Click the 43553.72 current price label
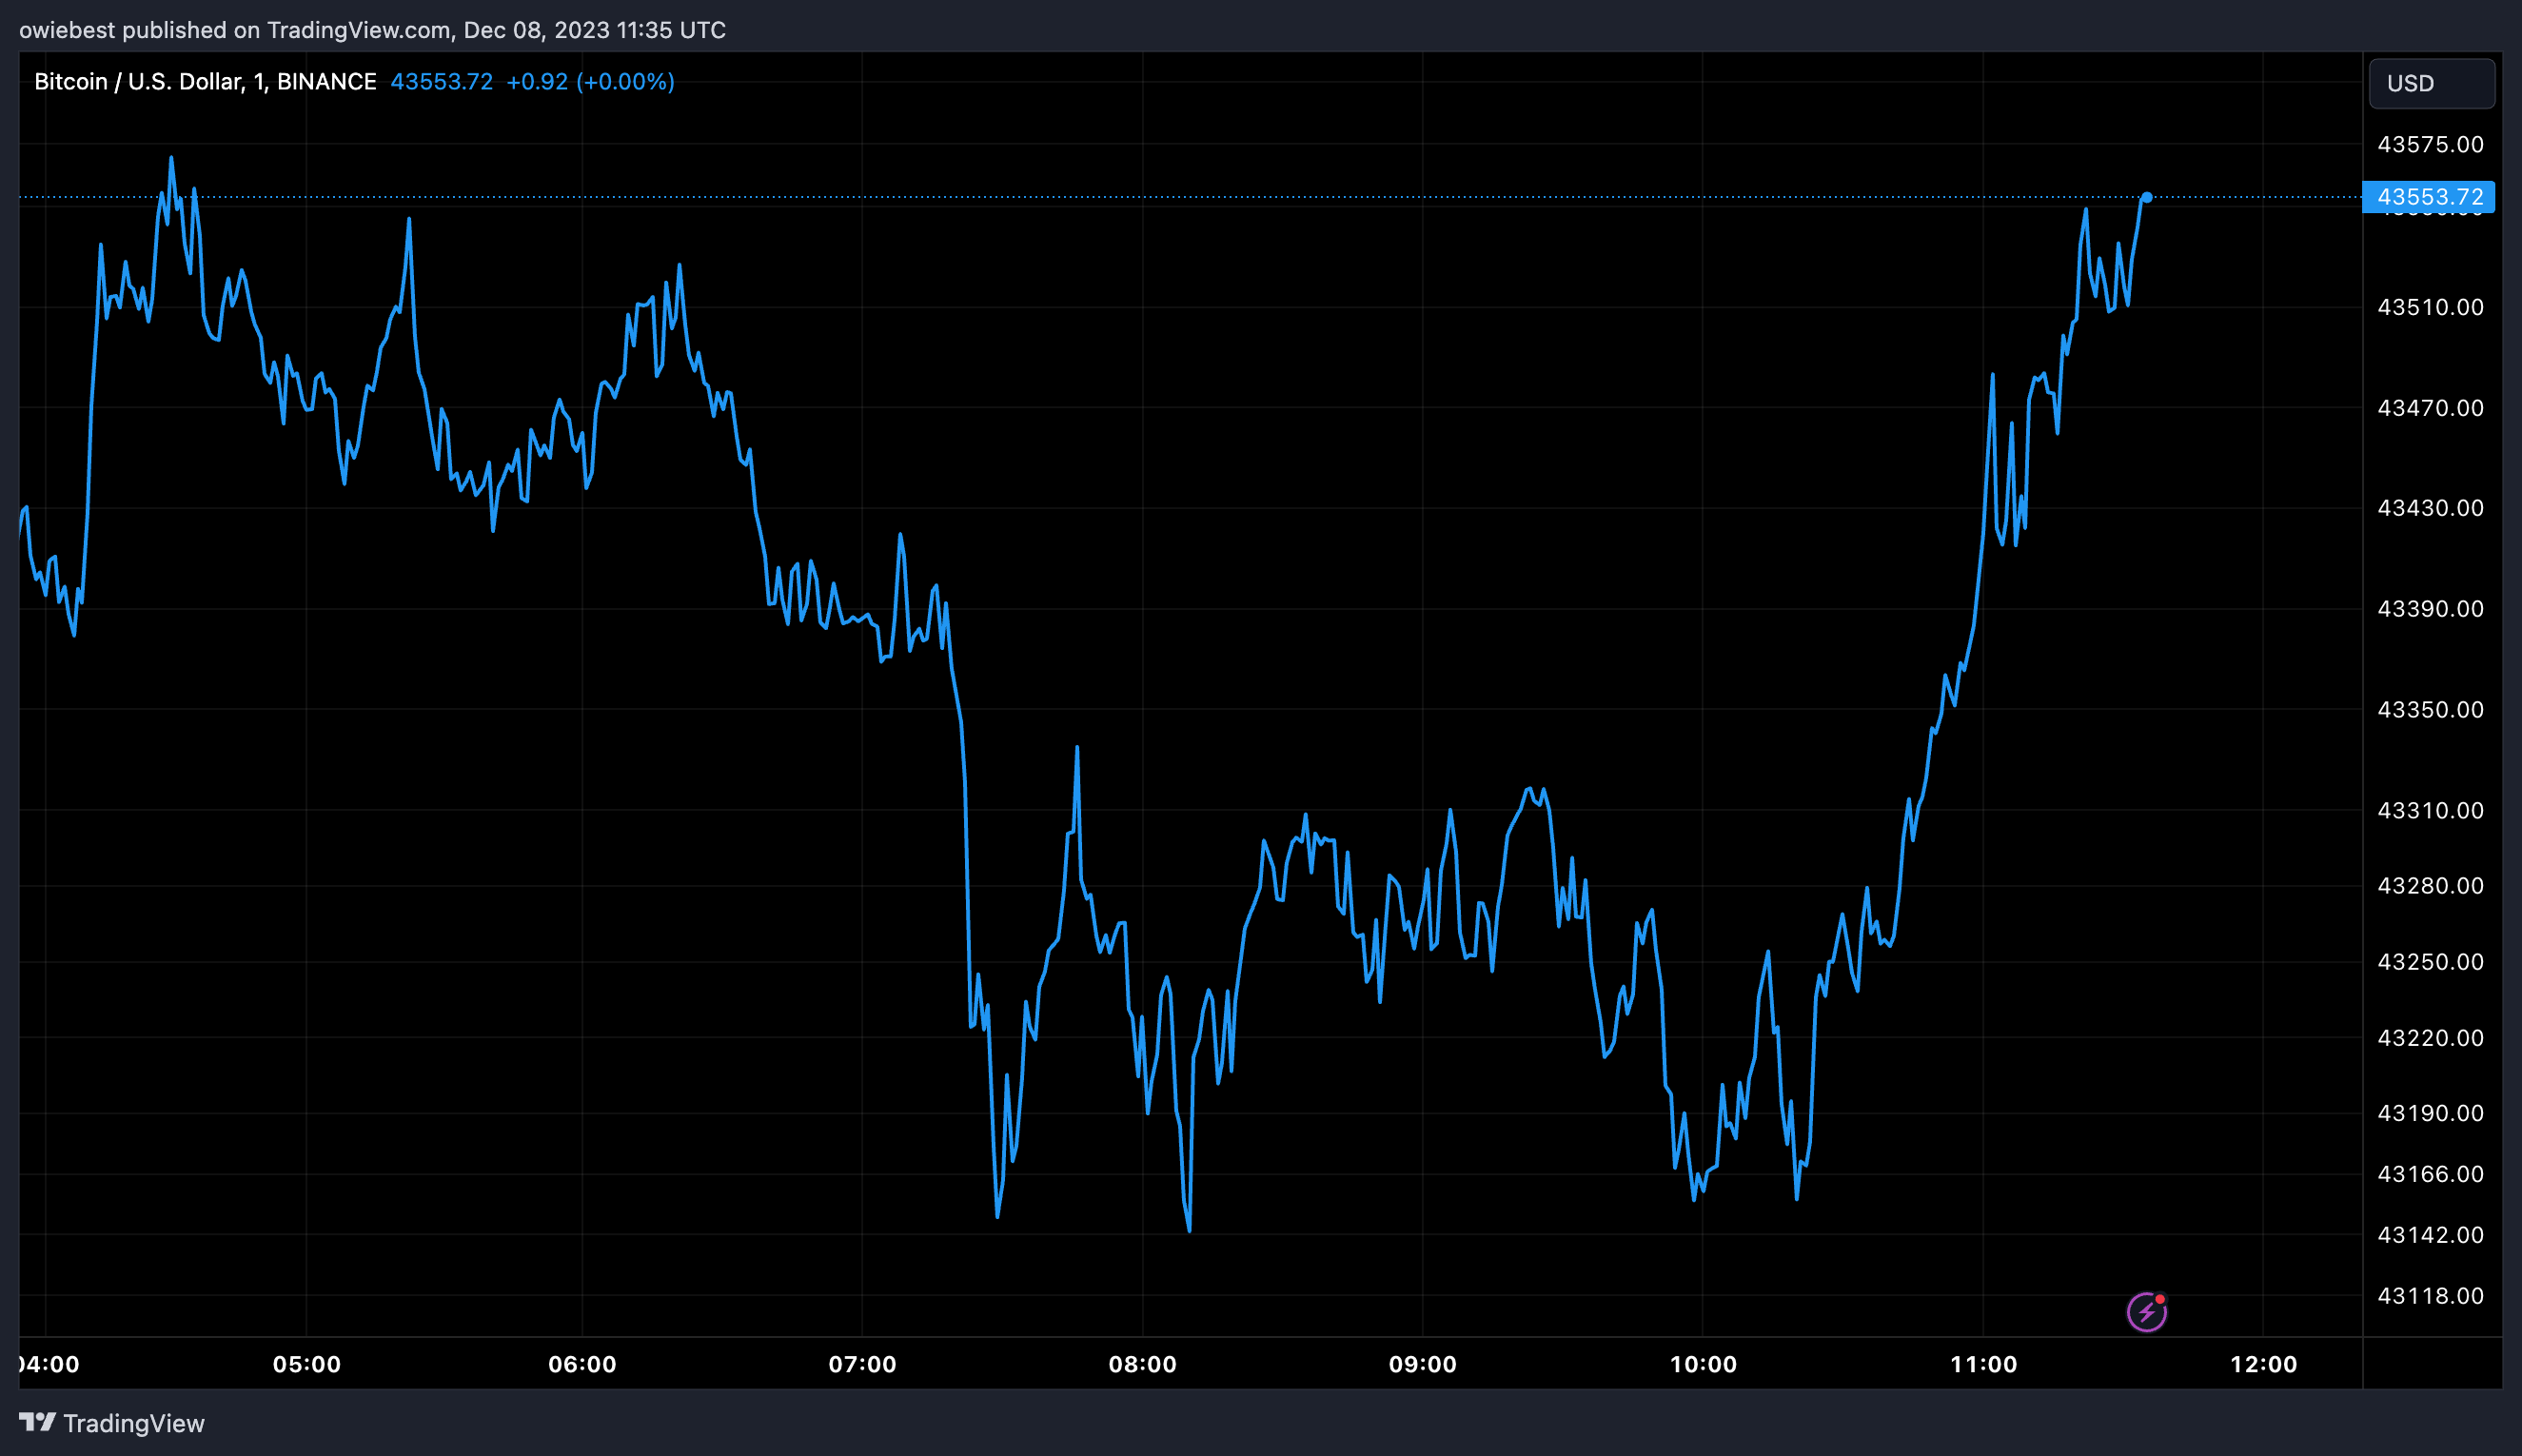 [2429, 197]
